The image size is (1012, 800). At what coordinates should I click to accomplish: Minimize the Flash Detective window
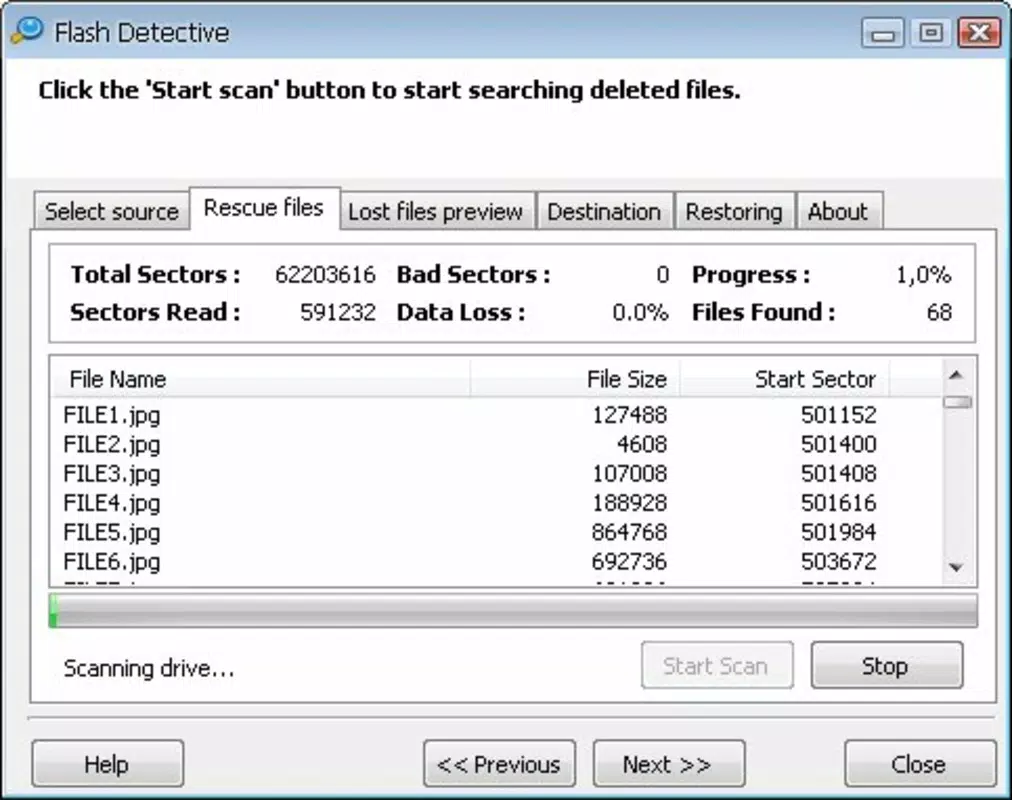882,32
